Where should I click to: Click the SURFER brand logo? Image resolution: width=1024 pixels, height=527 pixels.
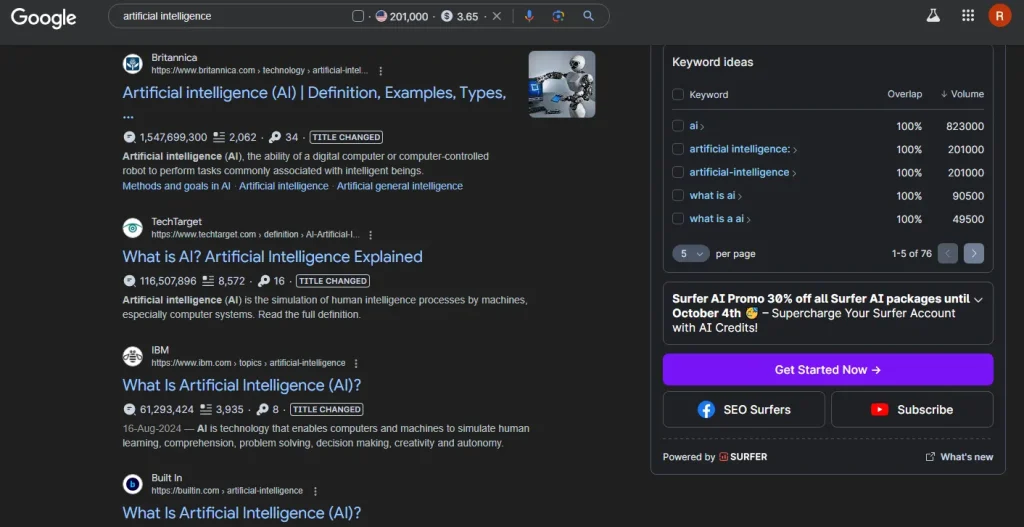(743, 457)
